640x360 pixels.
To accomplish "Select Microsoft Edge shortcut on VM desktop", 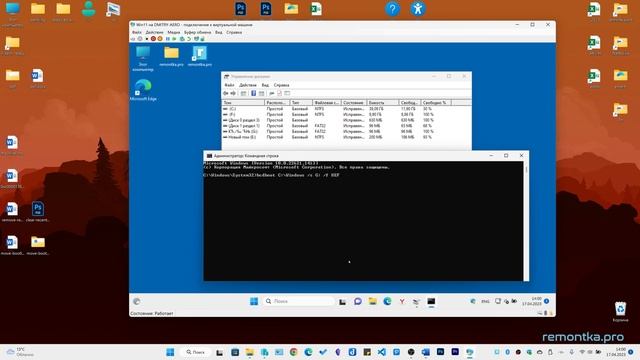I will (143, 90).
